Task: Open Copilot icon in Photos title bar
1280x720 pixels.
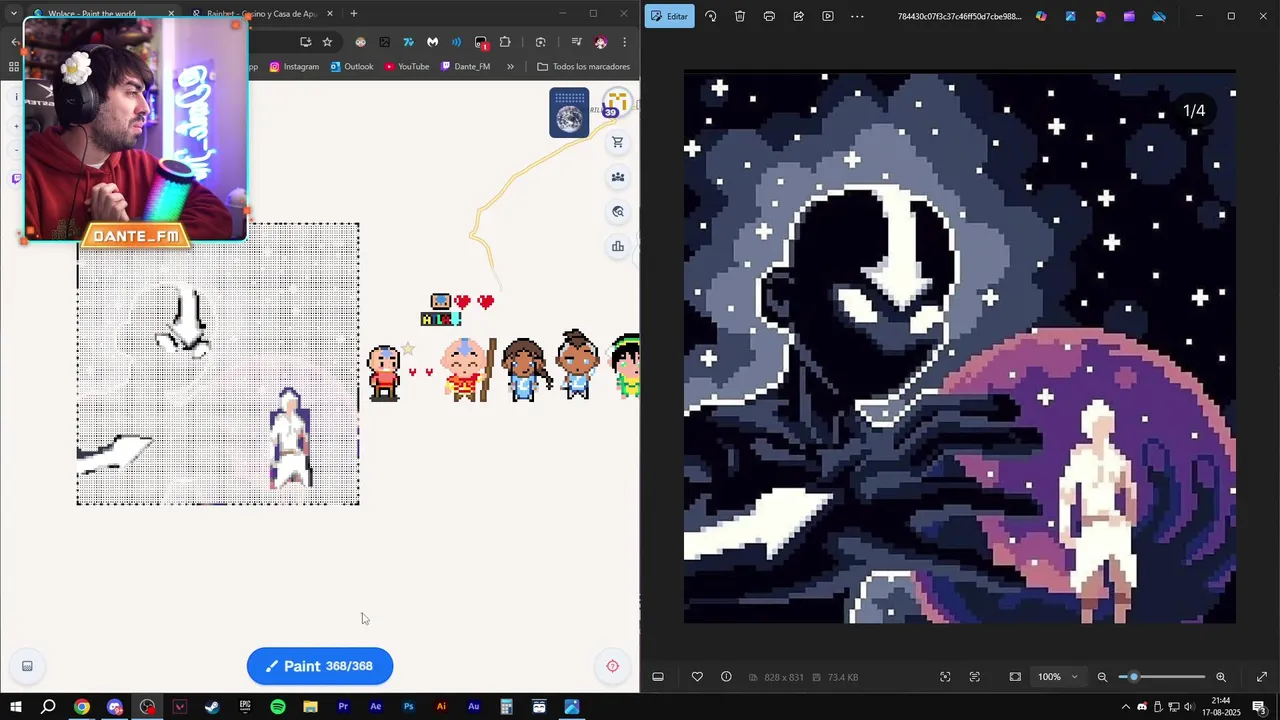Action: 1041,16
